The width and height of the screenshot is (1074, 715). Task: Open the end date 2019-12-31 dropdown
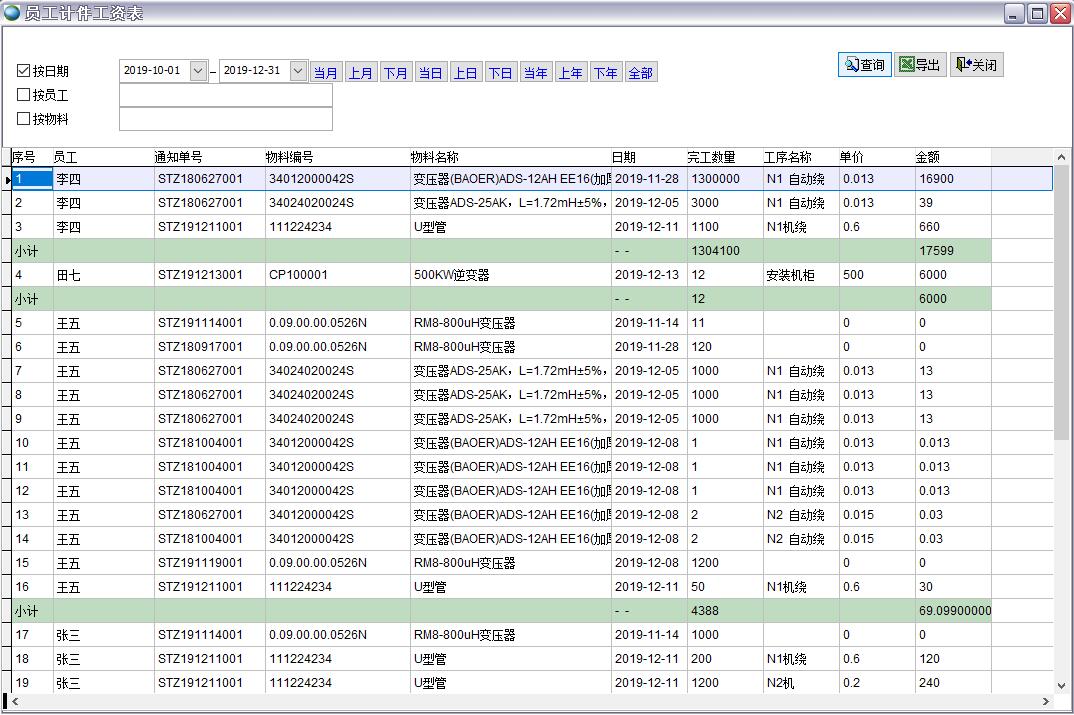[x=298, y=71]
